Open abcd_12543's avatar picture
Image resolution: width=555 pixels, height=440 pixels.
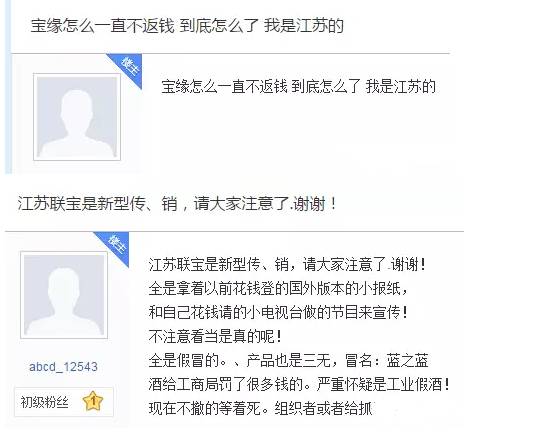pos(64,295)
